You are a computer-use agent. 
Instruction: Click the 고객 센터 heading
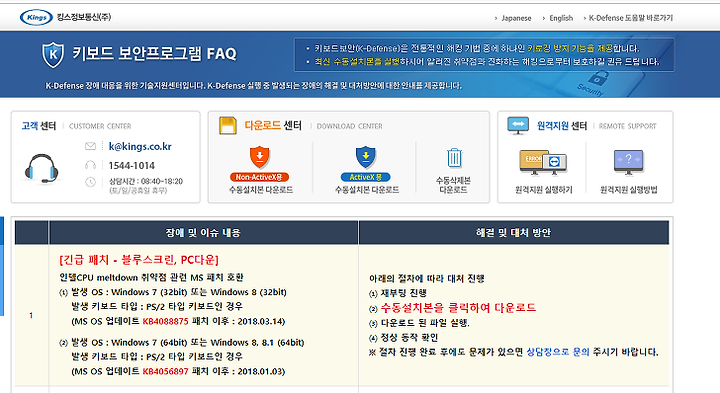pos(39,126)
